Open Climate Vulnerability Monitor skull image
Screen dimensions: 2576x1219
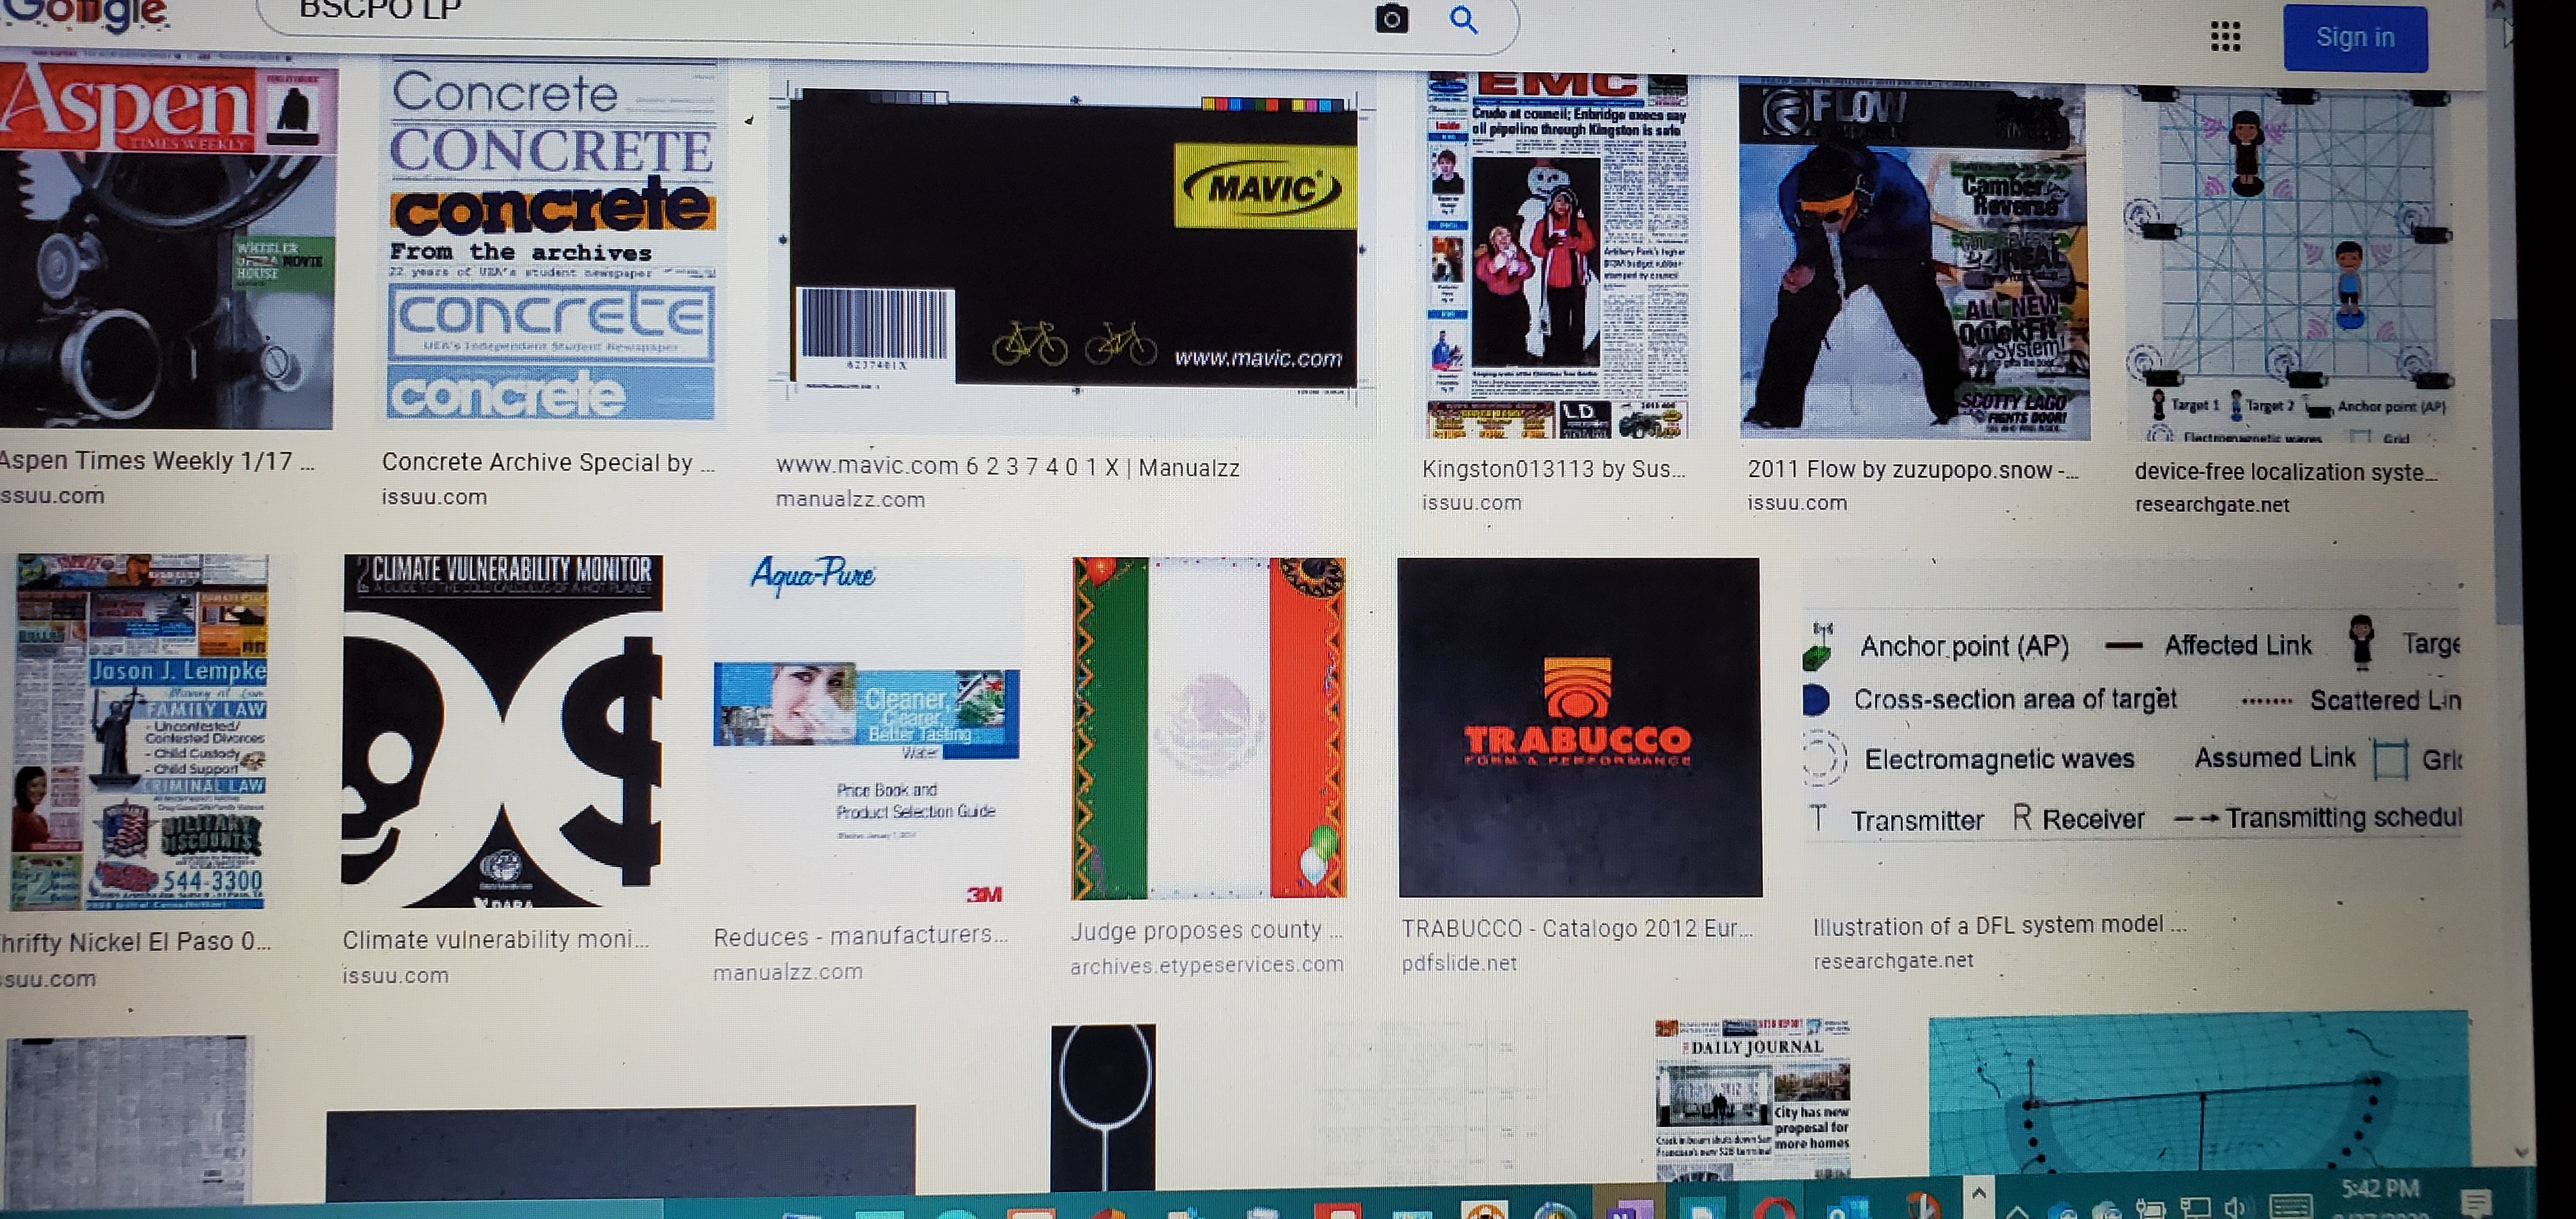coord(502,731)
